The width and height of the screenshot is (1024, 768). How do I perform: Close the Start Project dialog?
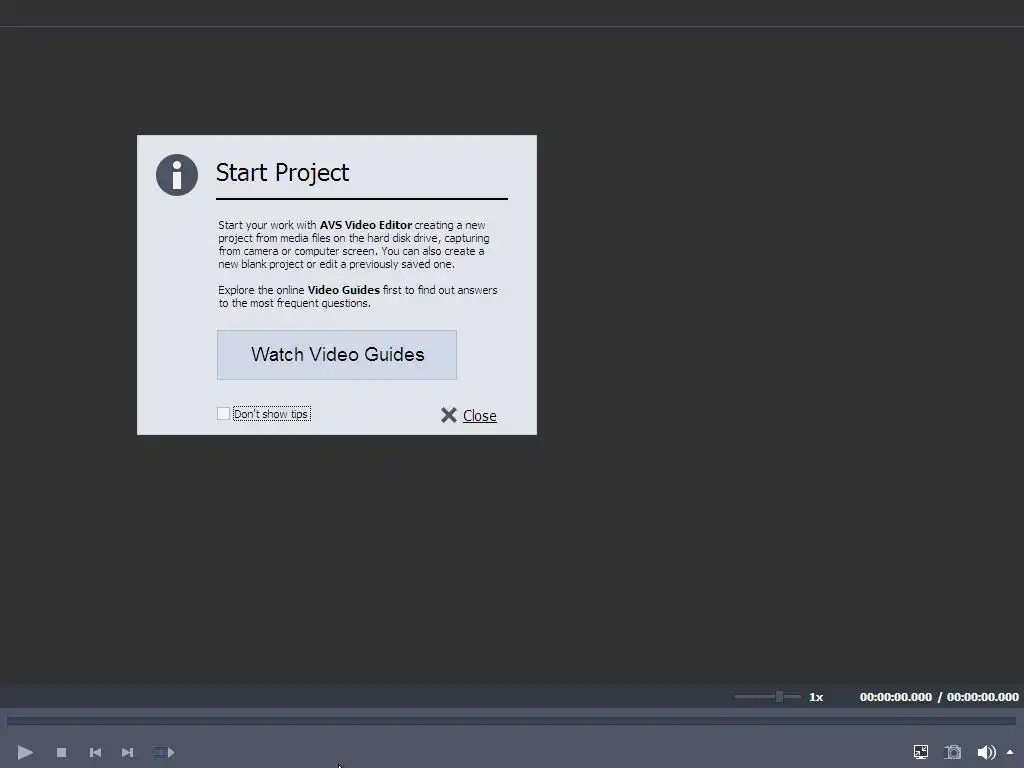(469, 415)
